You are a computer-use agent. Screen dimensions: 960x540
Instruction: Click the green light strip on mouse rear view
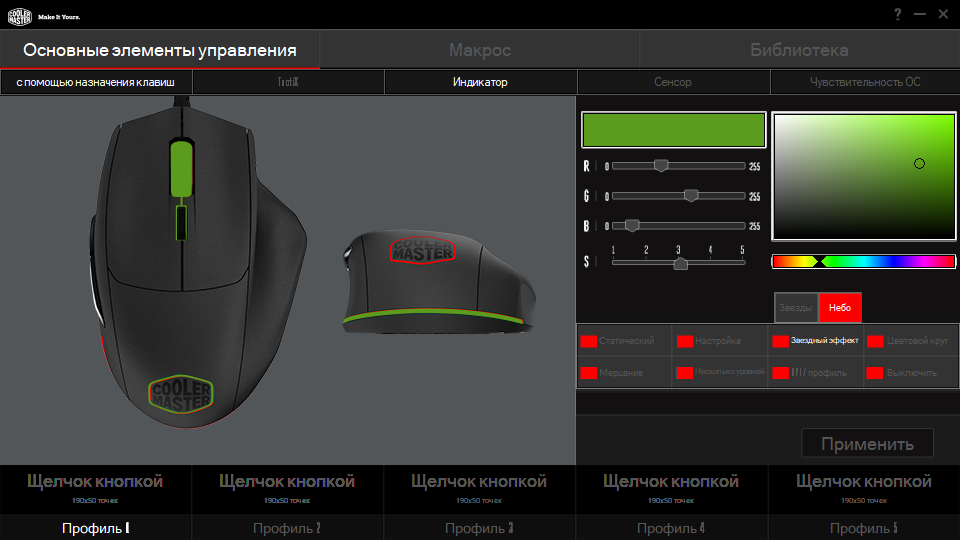[432, 313]
